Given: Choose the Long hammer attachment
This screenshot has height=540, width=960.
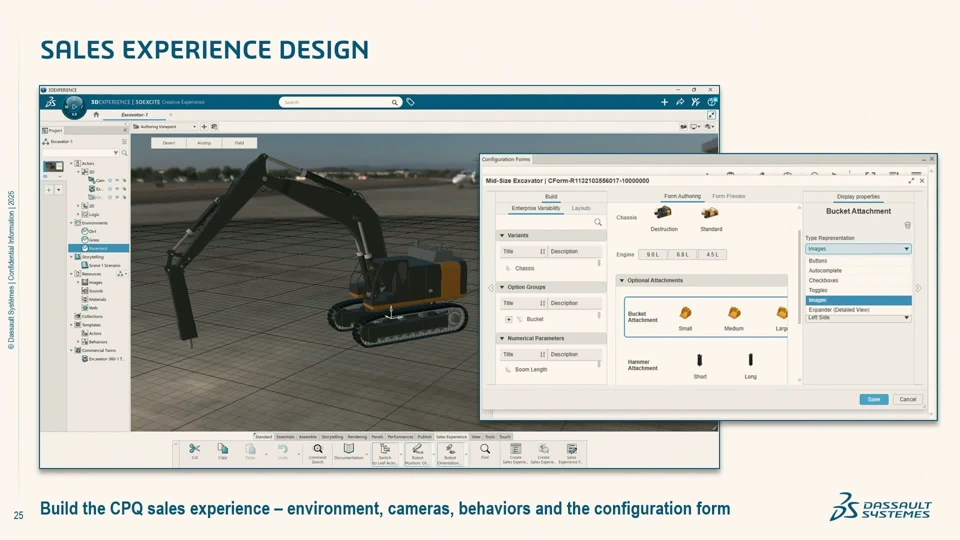Looking at the screenshot, I should (x=750, y=366).
